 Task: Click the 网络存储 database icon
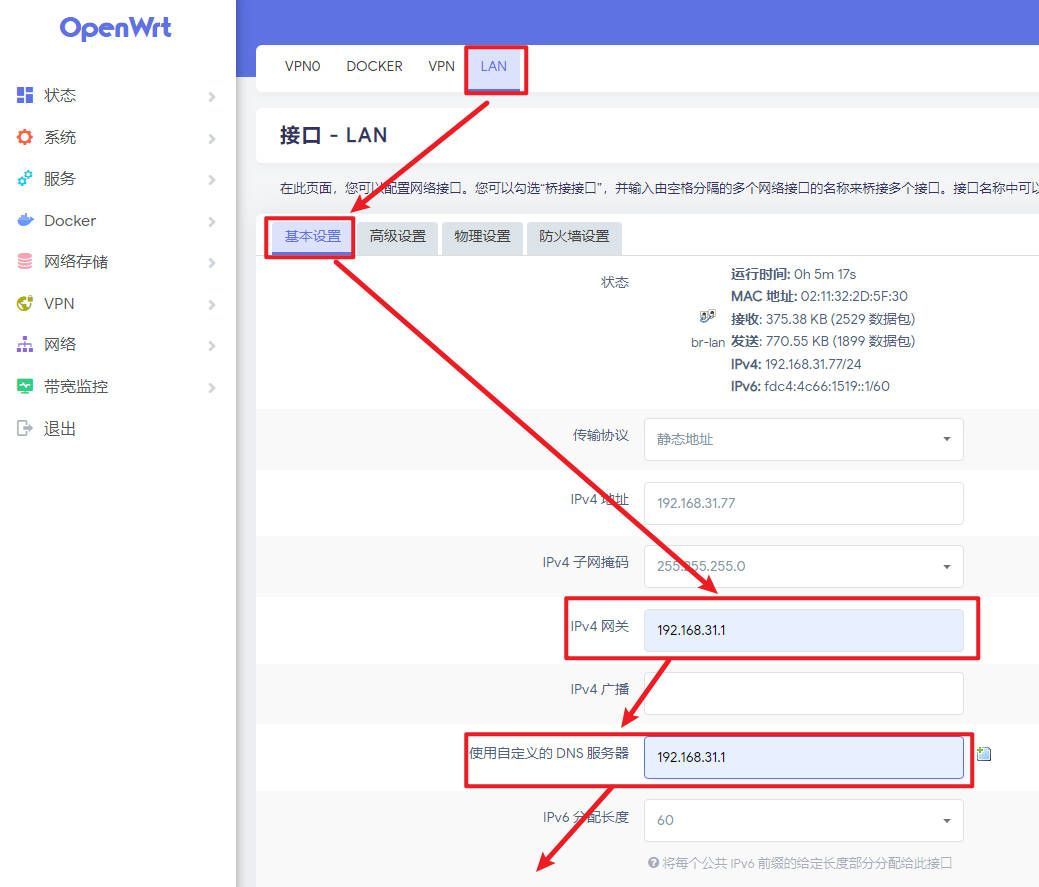coord(25,262)
